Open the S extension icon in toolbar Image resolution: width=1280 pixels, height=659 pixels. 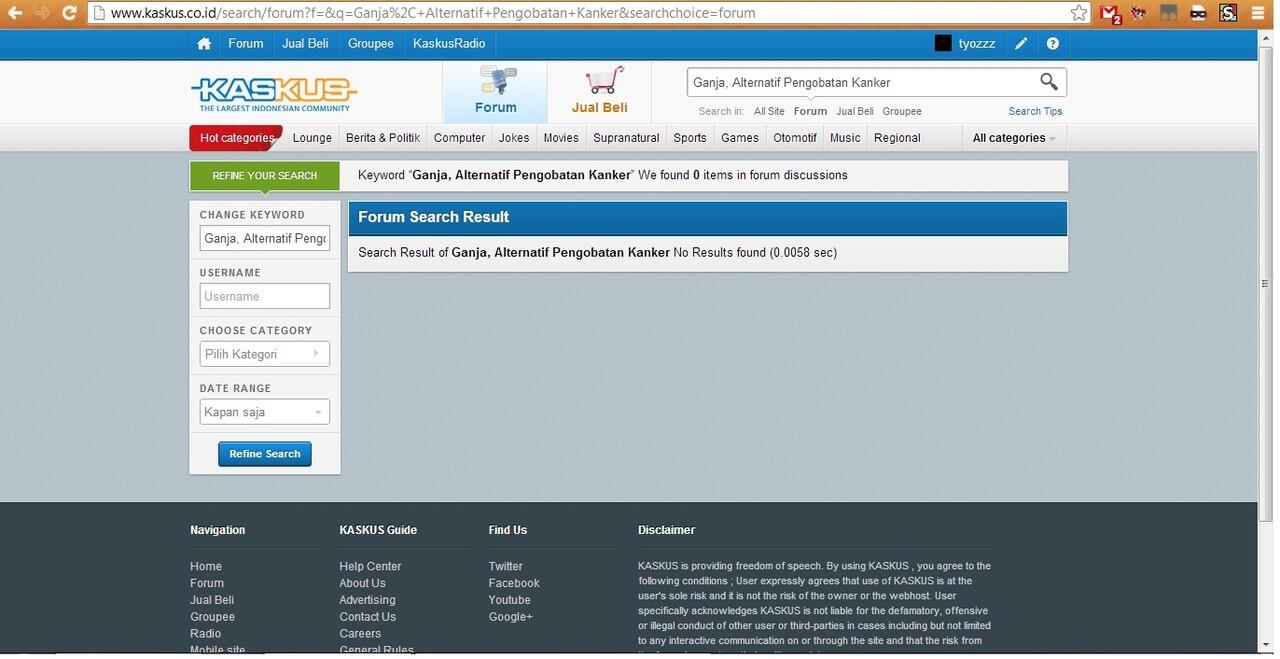coord(1228,13)
